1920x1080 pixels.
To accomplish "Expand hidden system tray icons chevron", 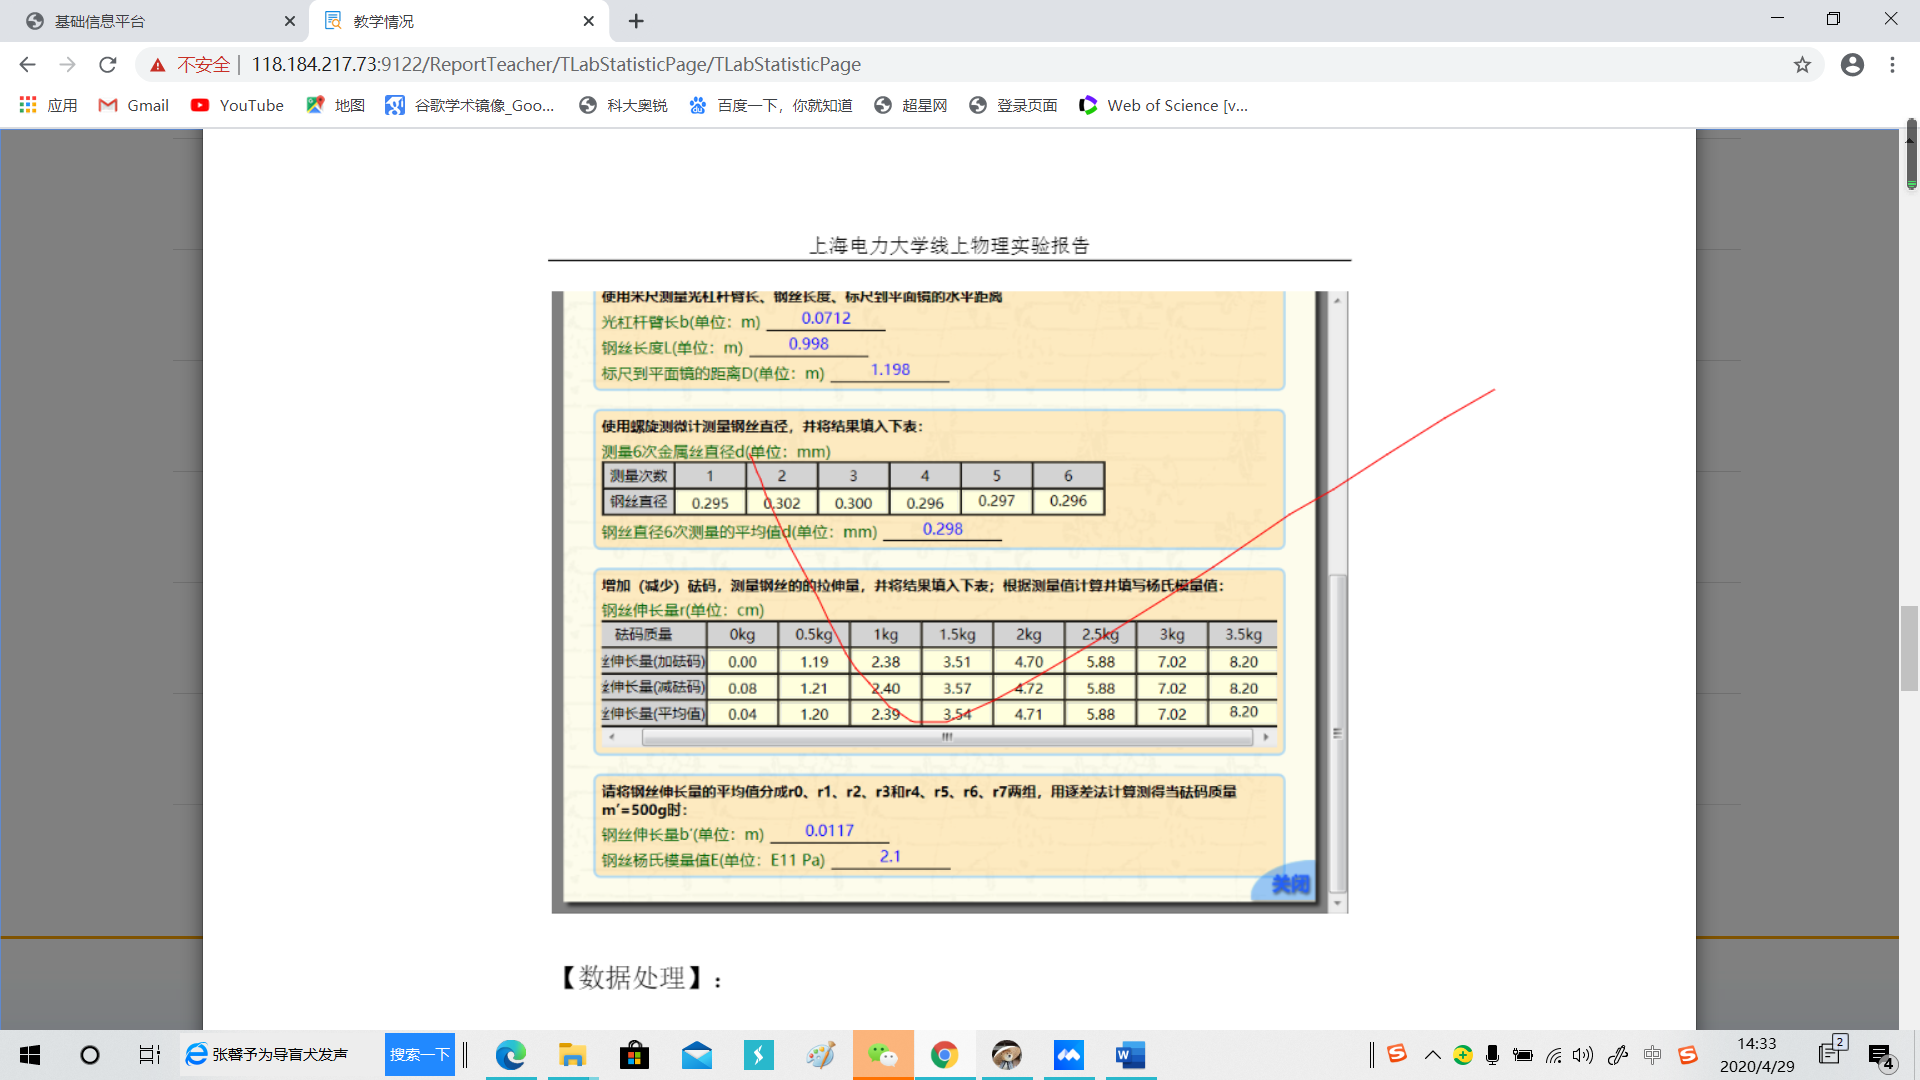I will (x=1432, y=1055).
